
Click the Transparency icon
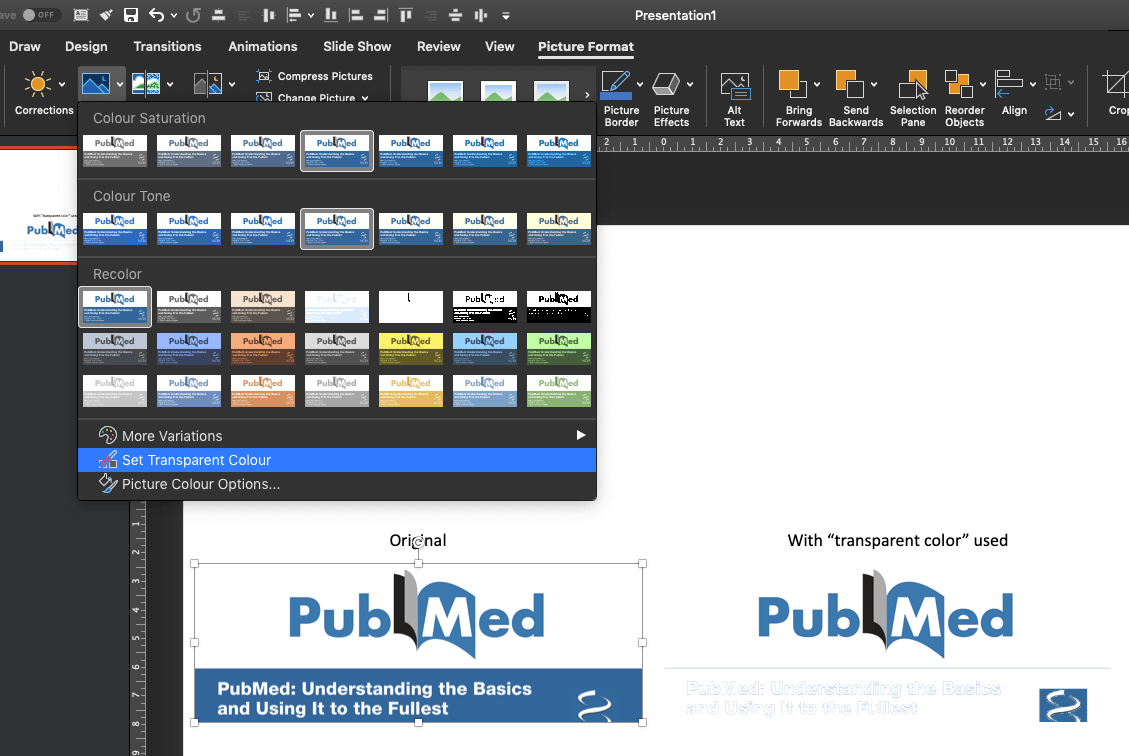tap(208, 84)
